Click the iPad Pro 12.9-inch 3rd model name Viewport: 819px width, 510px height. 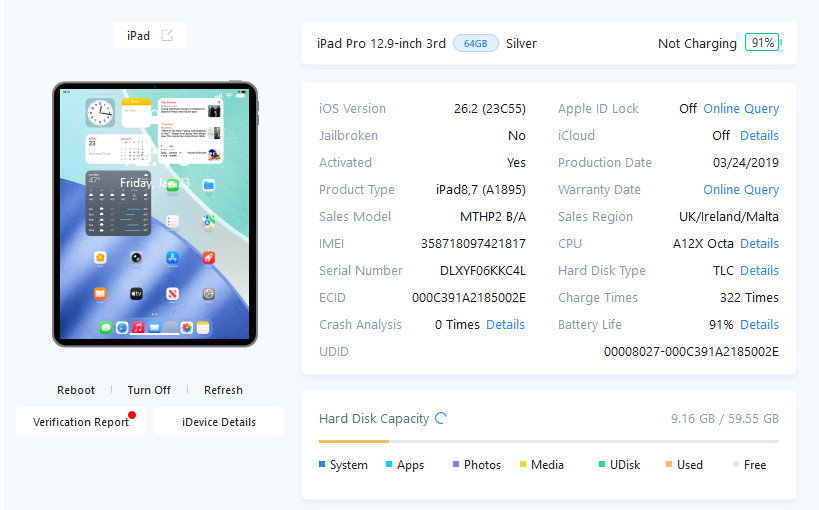(x=381, y=43)
